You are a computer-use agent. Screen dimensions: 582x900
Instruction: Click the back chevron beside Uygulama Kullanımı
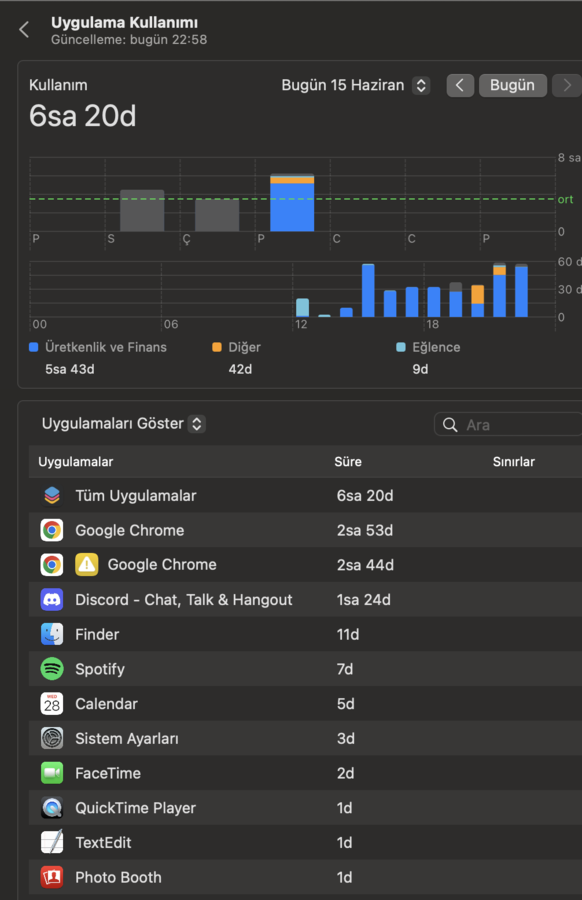(x=24, y=30)
